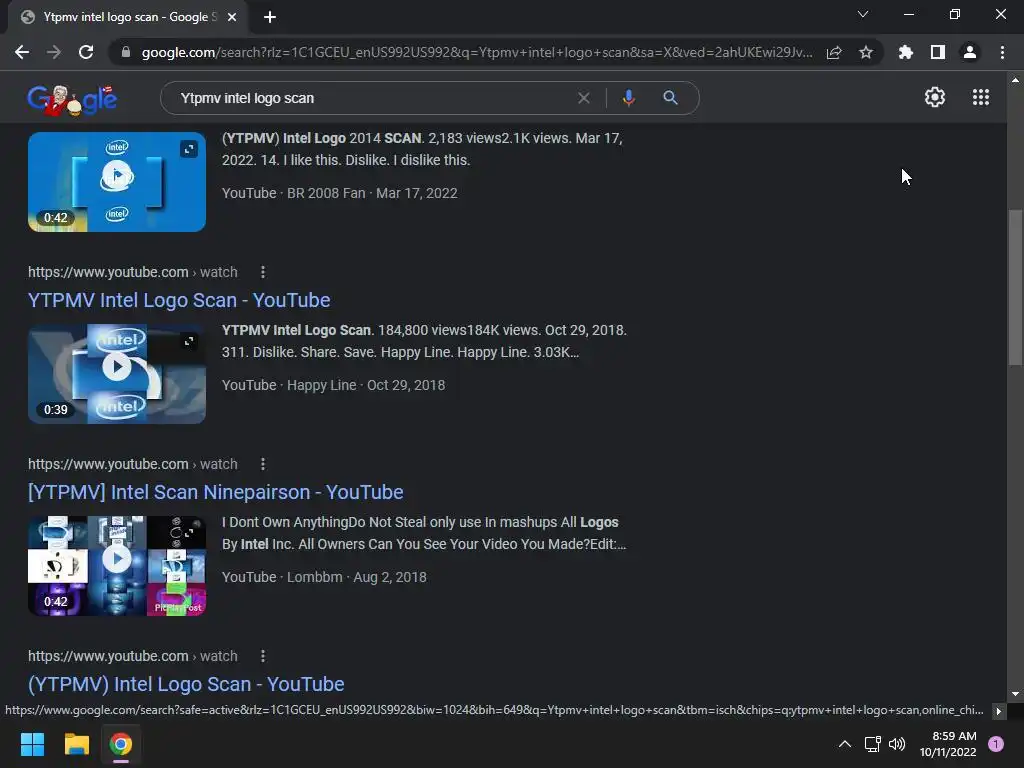Viewport: 1024px width, 768px height.
Task: Open volume control tray icon
Action: point(897,744)
